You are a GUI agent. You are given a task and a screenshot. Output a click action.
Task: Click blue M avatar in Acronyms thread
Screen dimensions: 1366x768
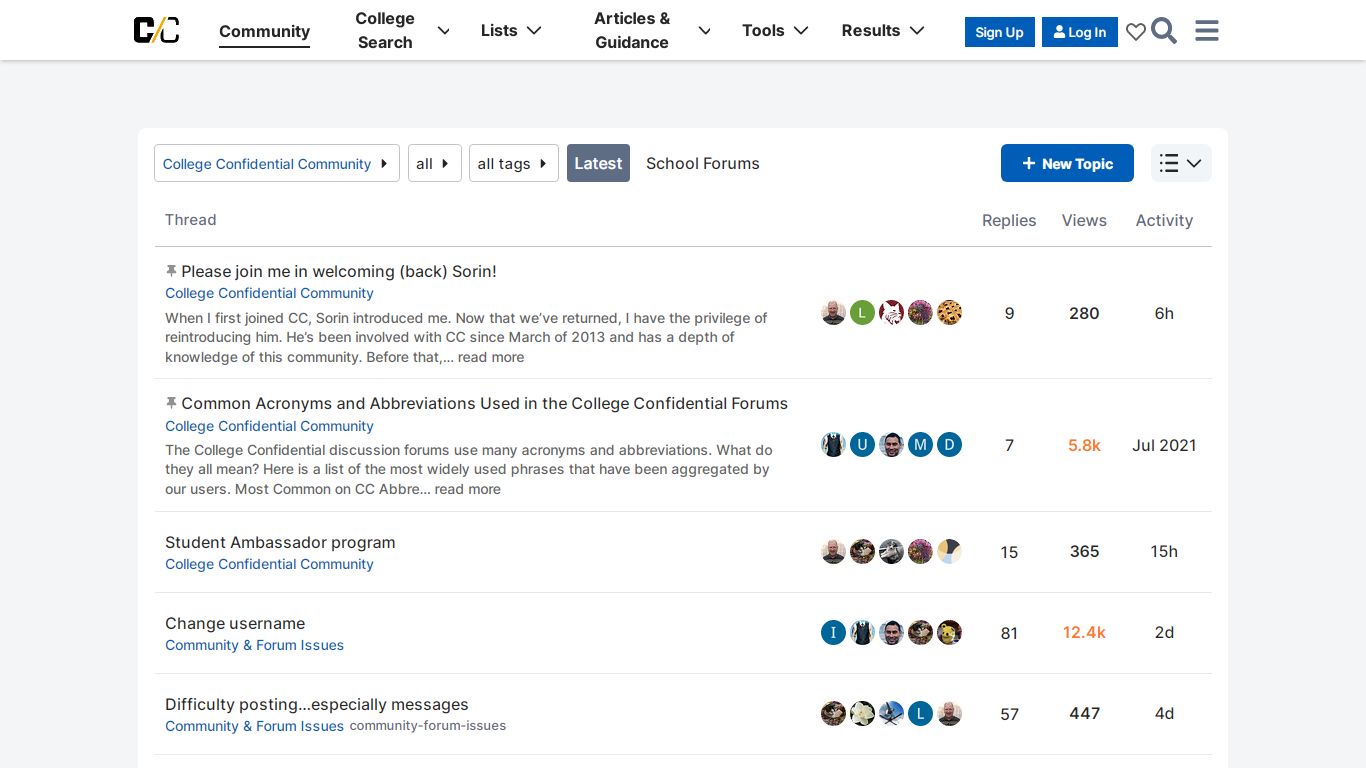(x=921, y=445)
